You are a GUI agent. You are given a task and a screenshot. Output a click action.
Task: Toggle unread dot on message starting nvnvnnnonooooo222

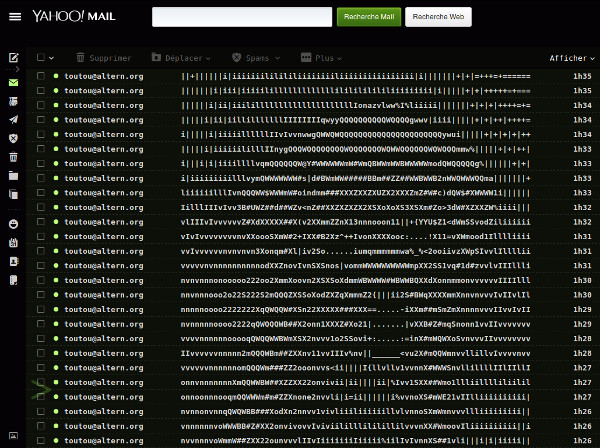click(x=56, y=280)
